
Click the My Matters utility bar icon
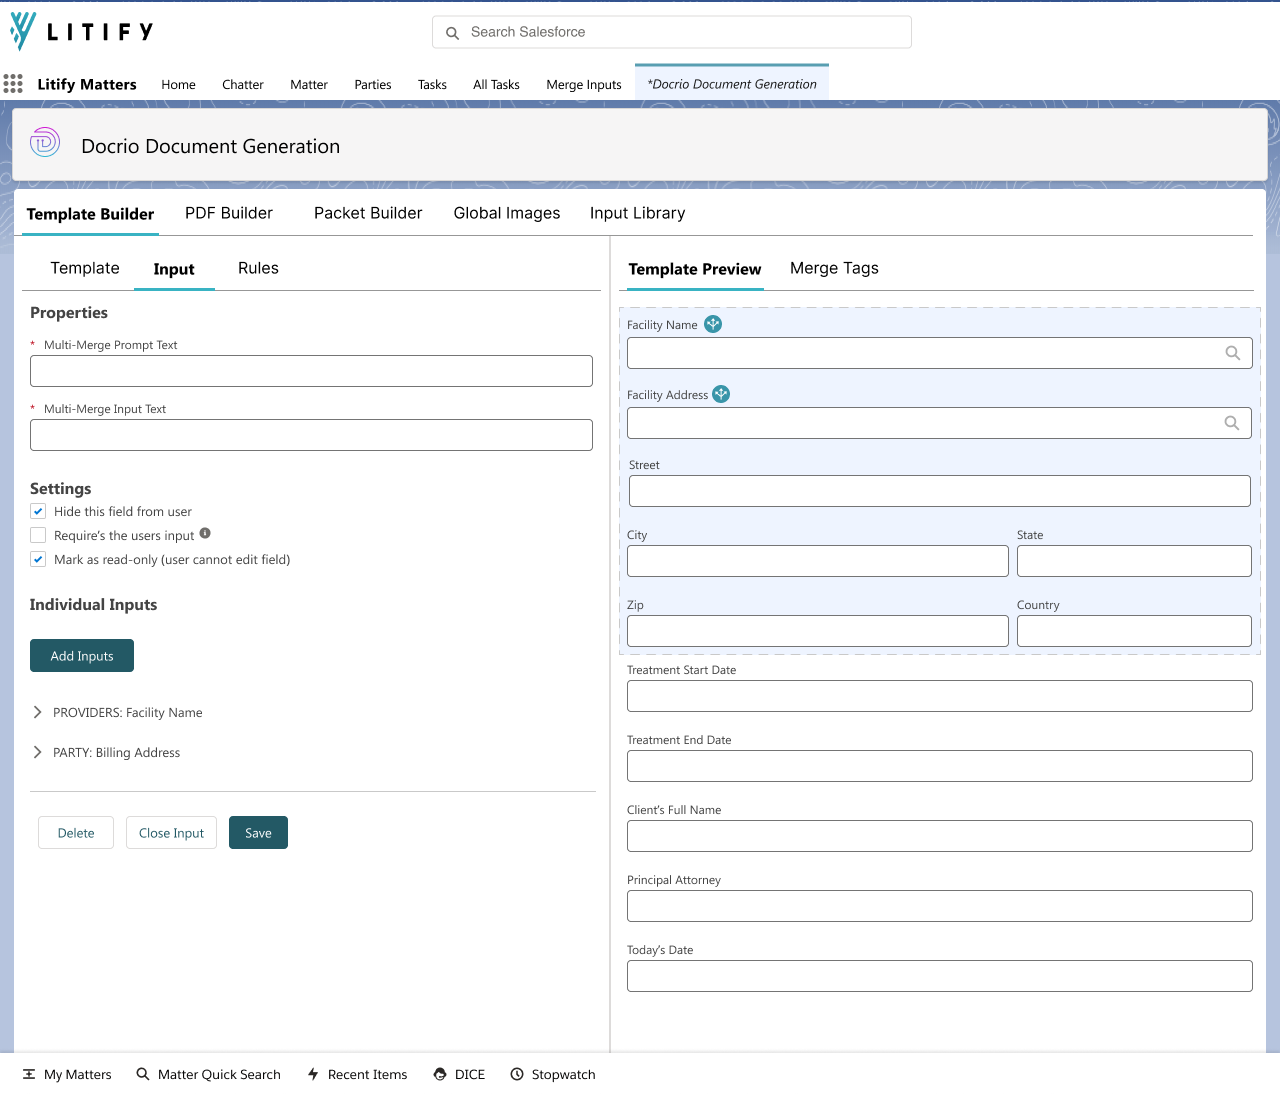click(x=29, y=1074)
